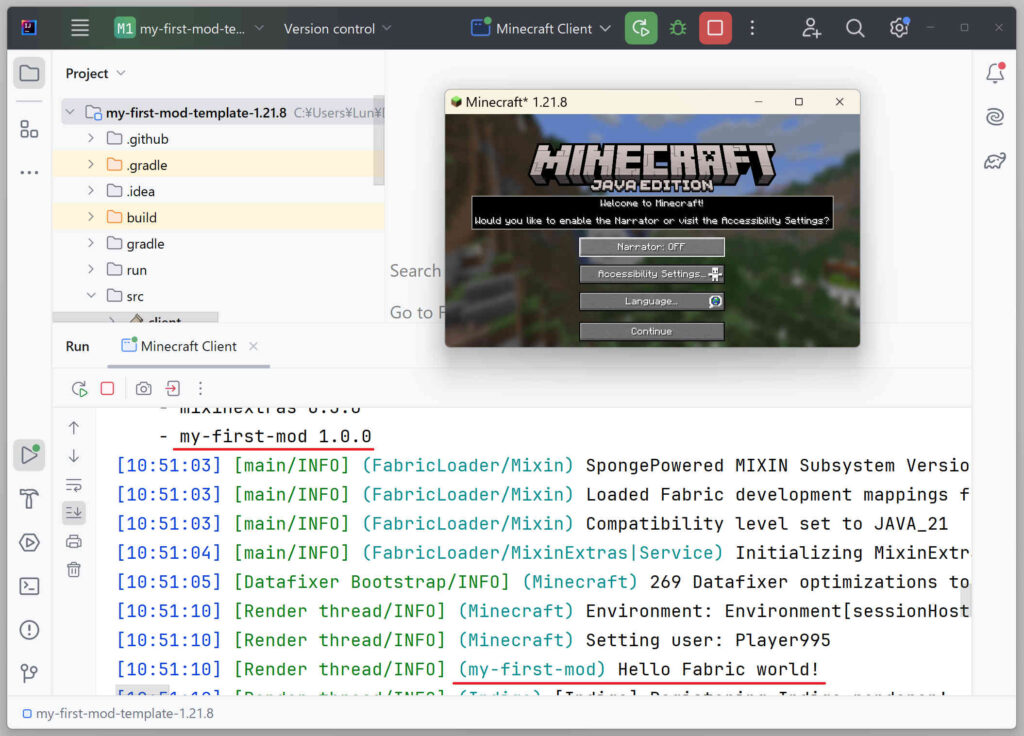Image resolution: width=1024 pixels, height=736 pixels.
Task: Click the Run panel label
Action: (x=77, y=346)
